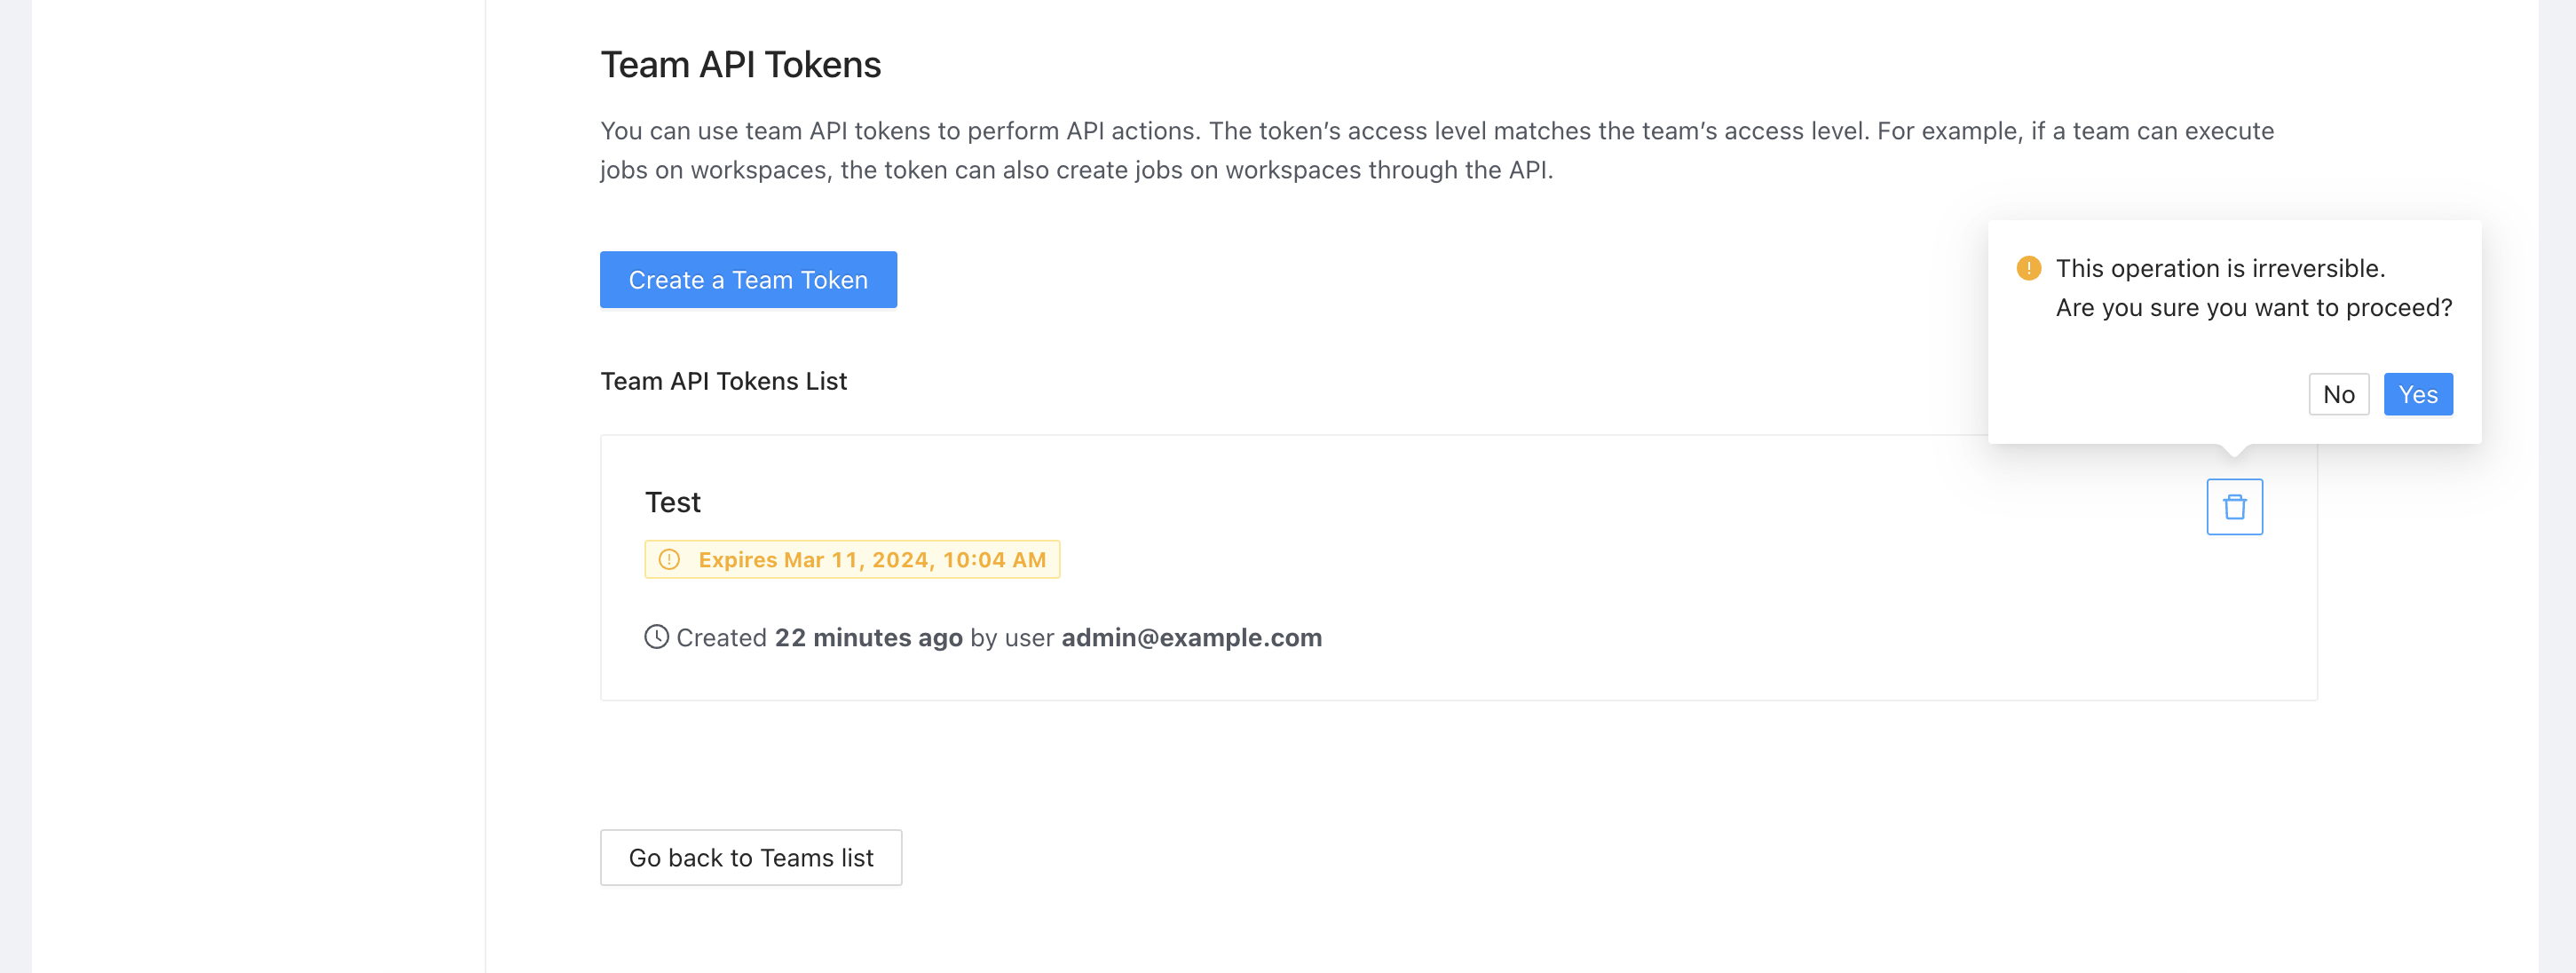Click the Team API Tokens List subheading
This screenshot has width=2576, height=973.
click(x=723, y=381)
